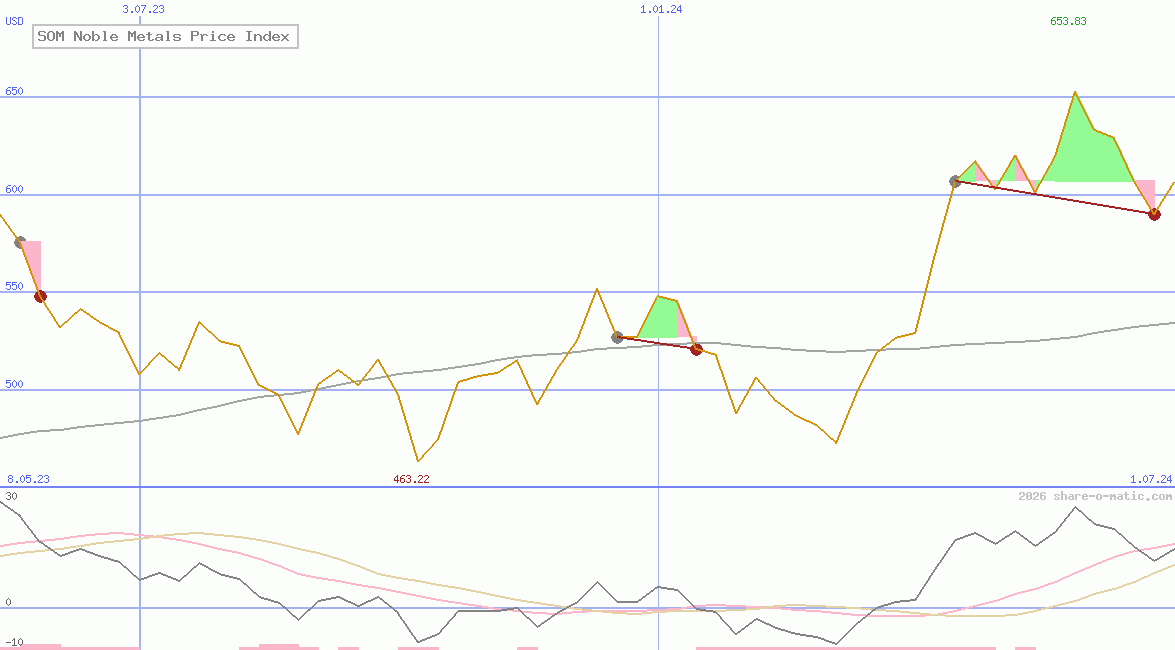Click the 1.07.24 end date label

click(x=1151, y=479)
